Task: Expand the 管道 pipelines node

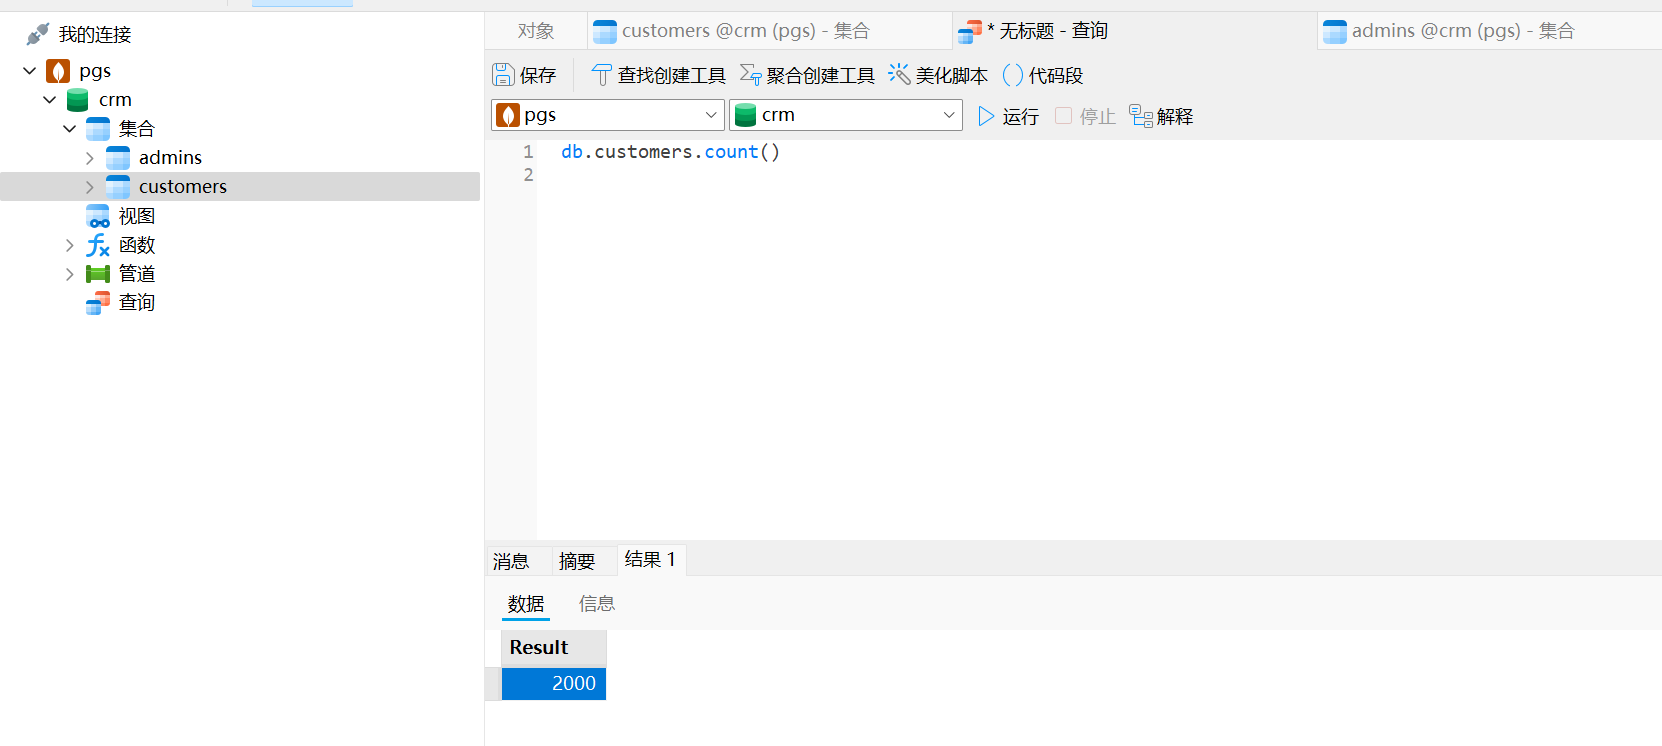Action: pos(70,274)
